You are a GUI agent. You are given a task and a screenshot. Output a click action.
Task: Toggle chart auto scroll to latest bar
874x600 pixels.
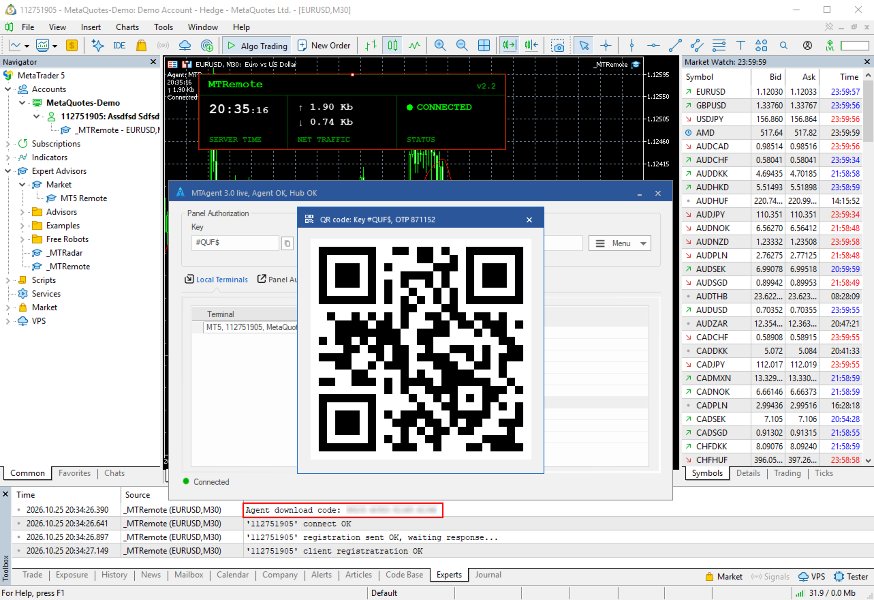click(x=509, y=45)
